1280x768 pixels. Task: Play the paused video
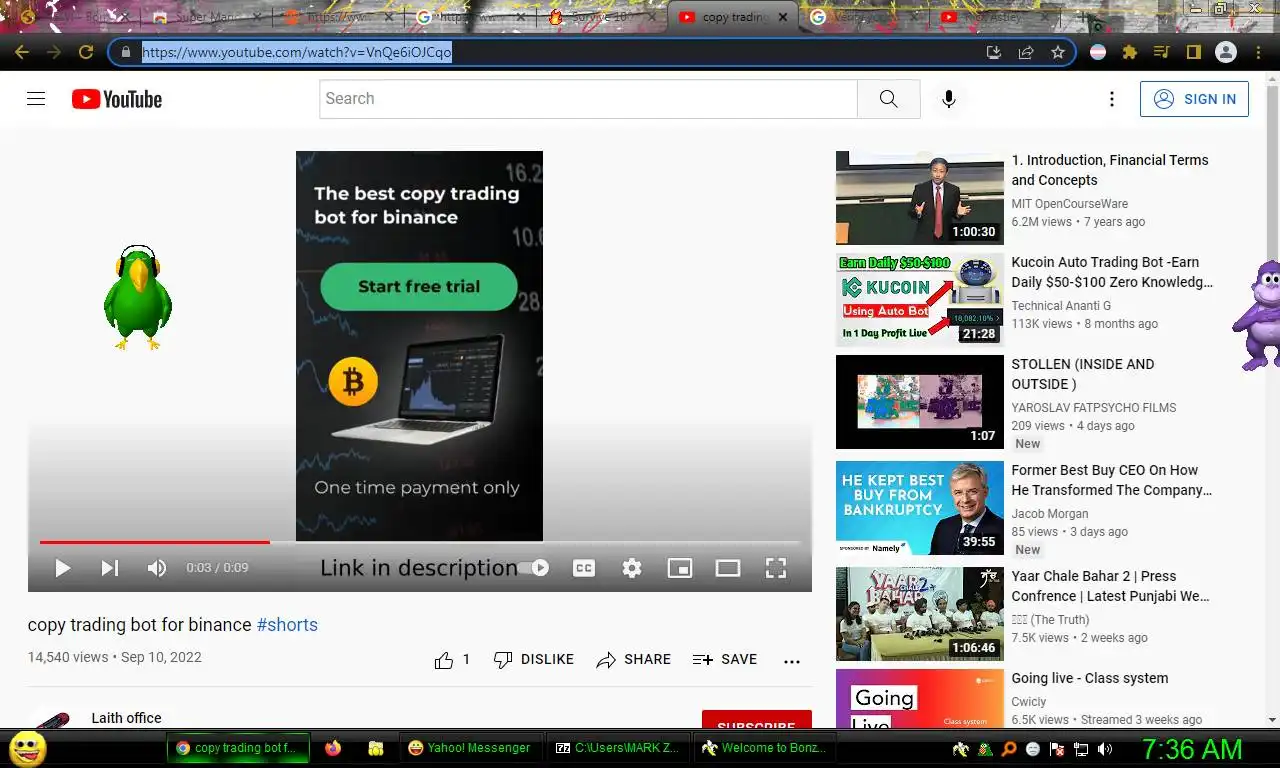[x=62, y=568]
